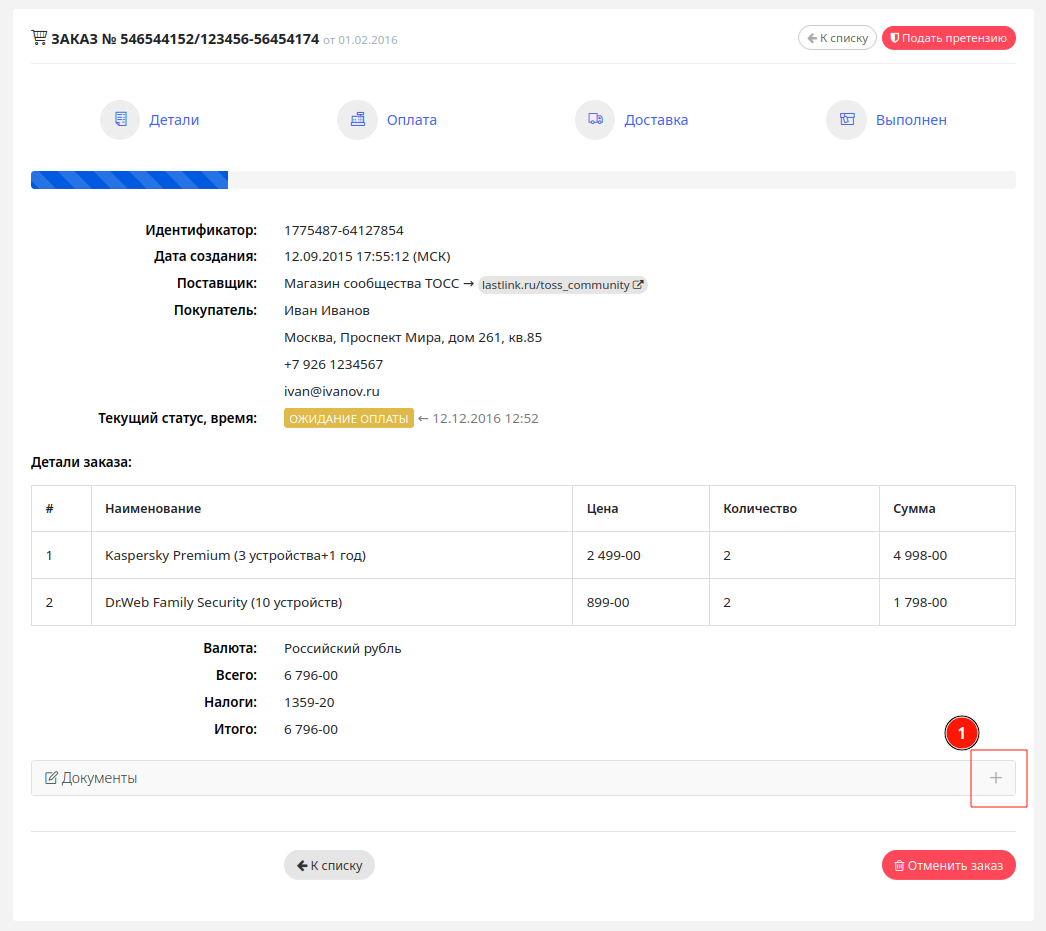Viewport: 1046px width, 931px height.
Task: Click bottom К списку button
Action: coord(330,865)
